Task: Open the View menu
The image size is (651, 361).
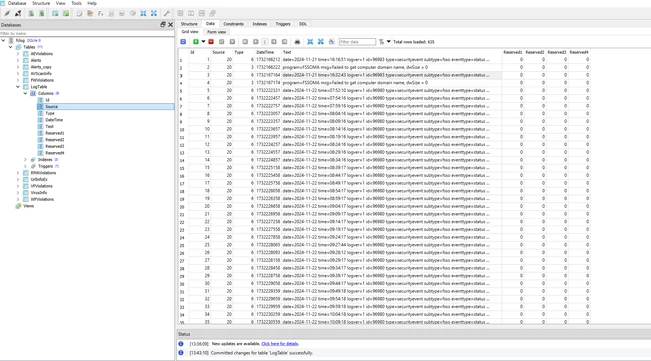Action: 61,3
